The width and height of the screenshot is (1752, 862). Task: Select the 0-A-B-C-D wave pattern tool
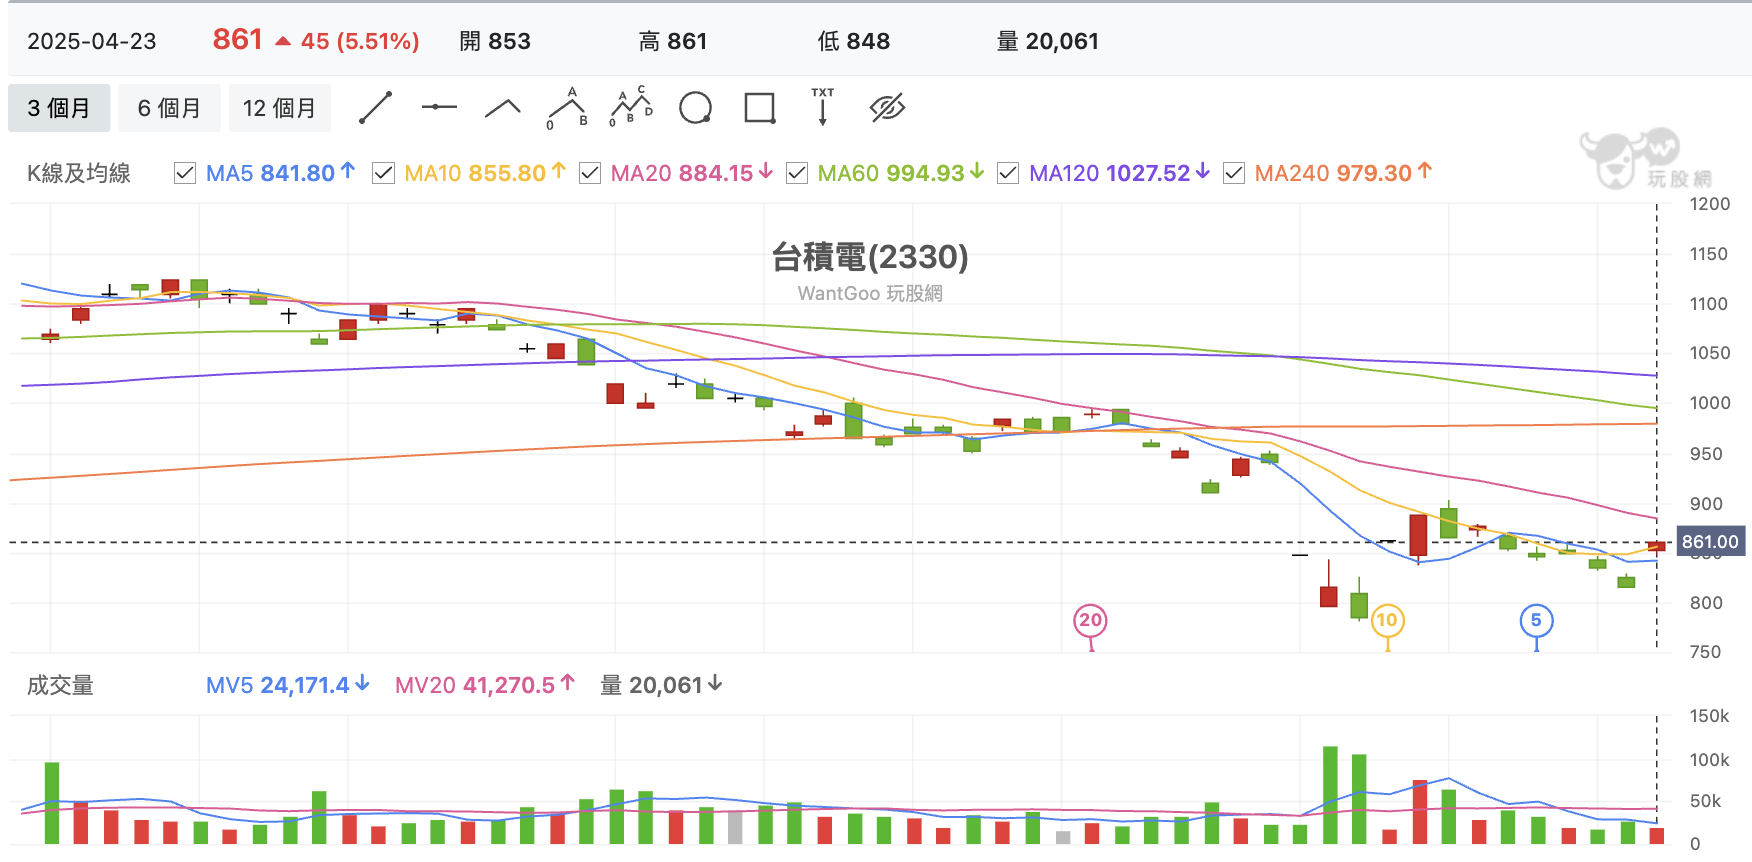click(x=631, y=107)
